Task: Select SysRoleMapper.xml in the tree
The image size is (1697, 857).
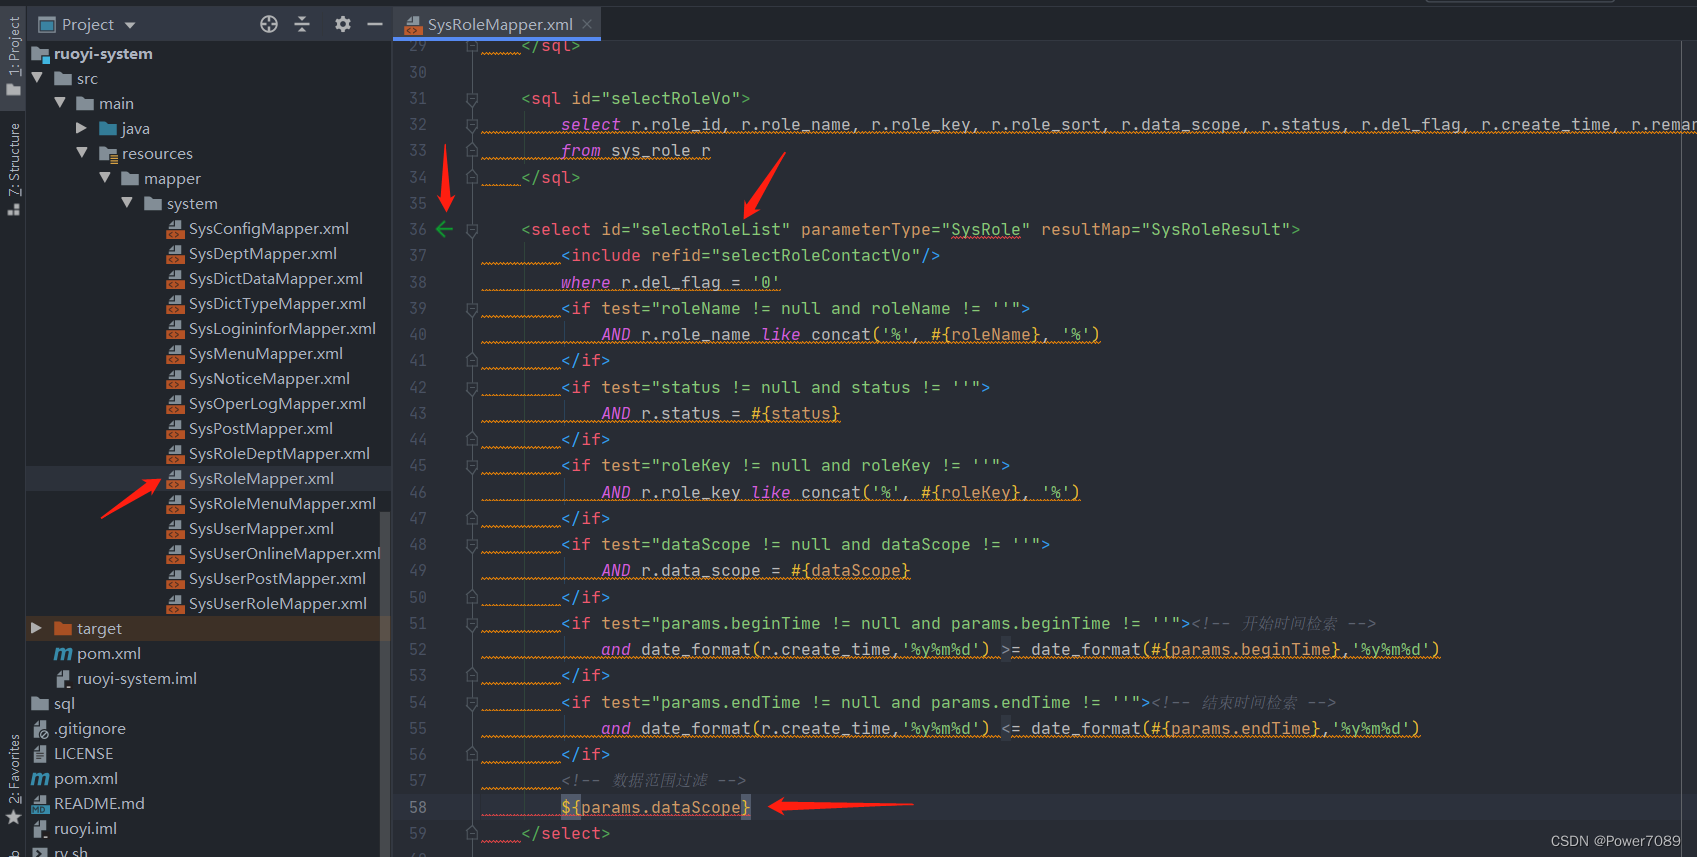Action: (260, 479)
